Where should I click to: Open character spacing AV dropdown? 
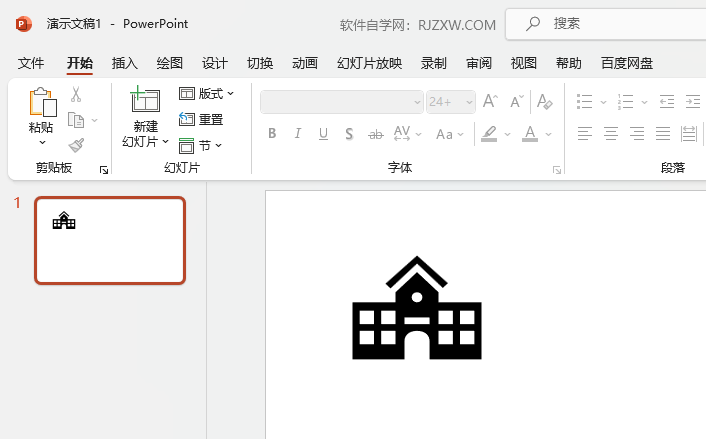[407, 134]
